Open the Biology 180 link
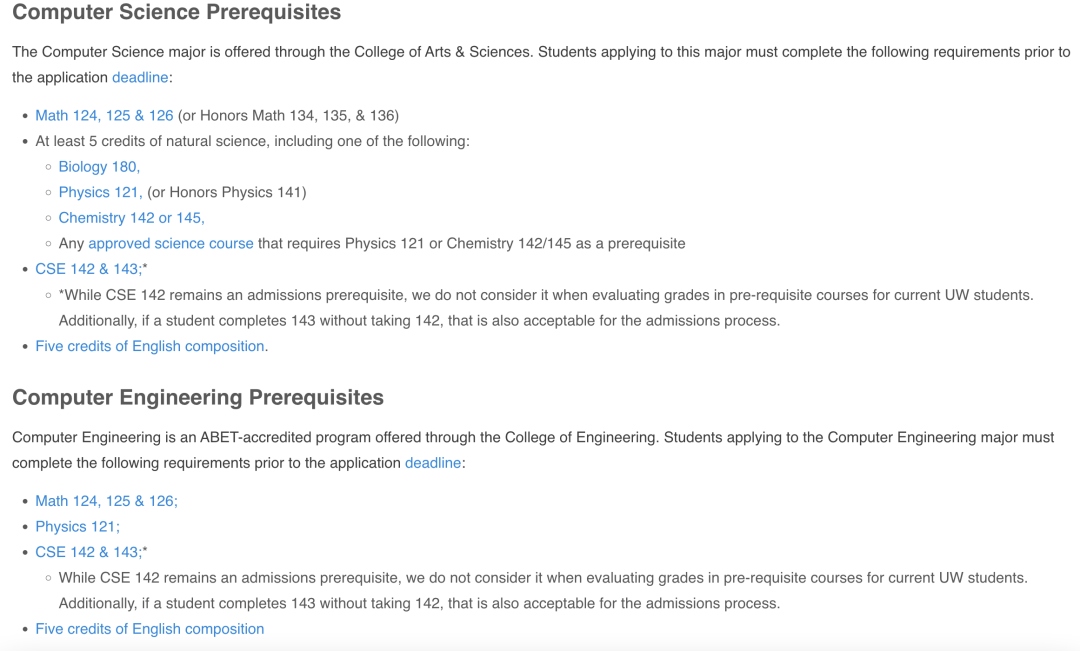 [x=99, y=167]
